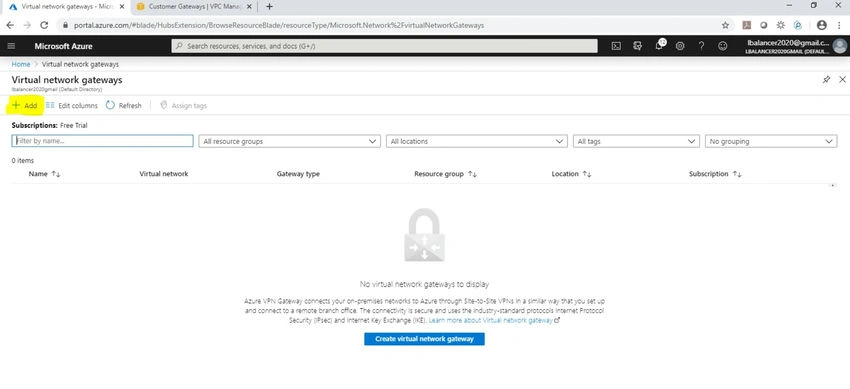Image resolution: width=850 pixels, height=389 pixels.
Task: Click the Subscriptions: Free Trial text
Action: pyautogui.click(x=49, y=125)
